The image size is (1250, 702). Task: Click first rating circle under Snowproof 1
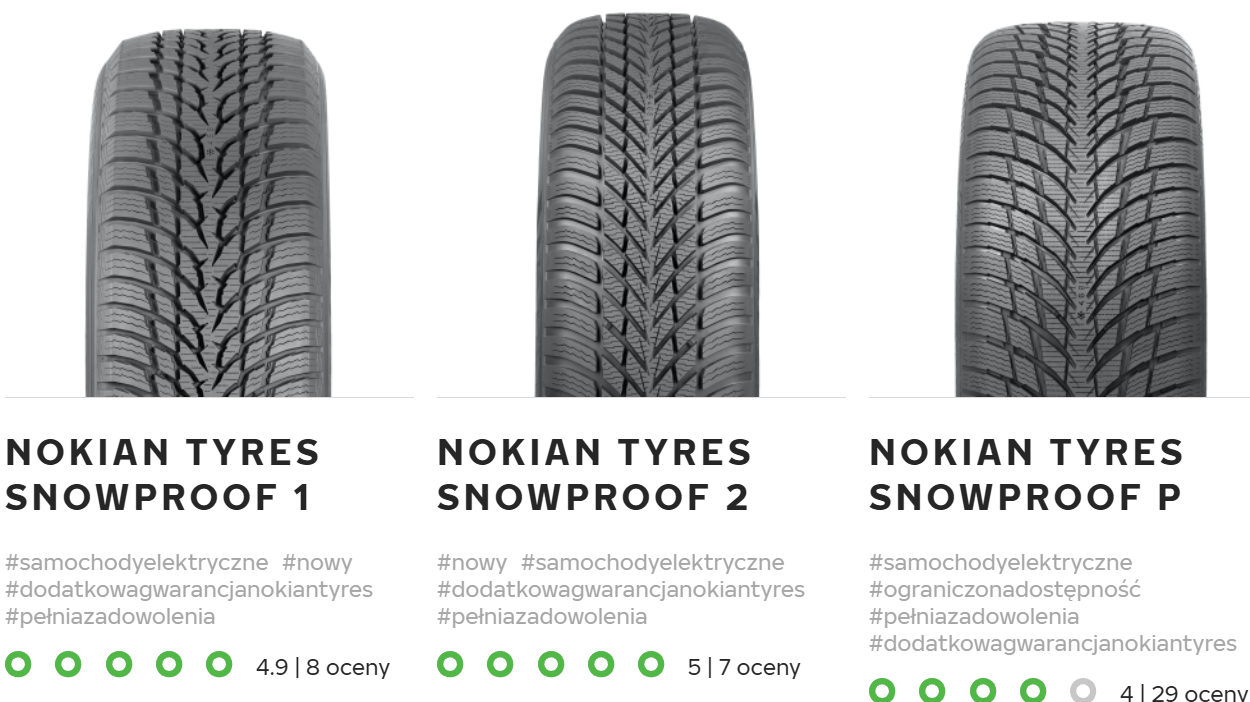click(17, 664)
